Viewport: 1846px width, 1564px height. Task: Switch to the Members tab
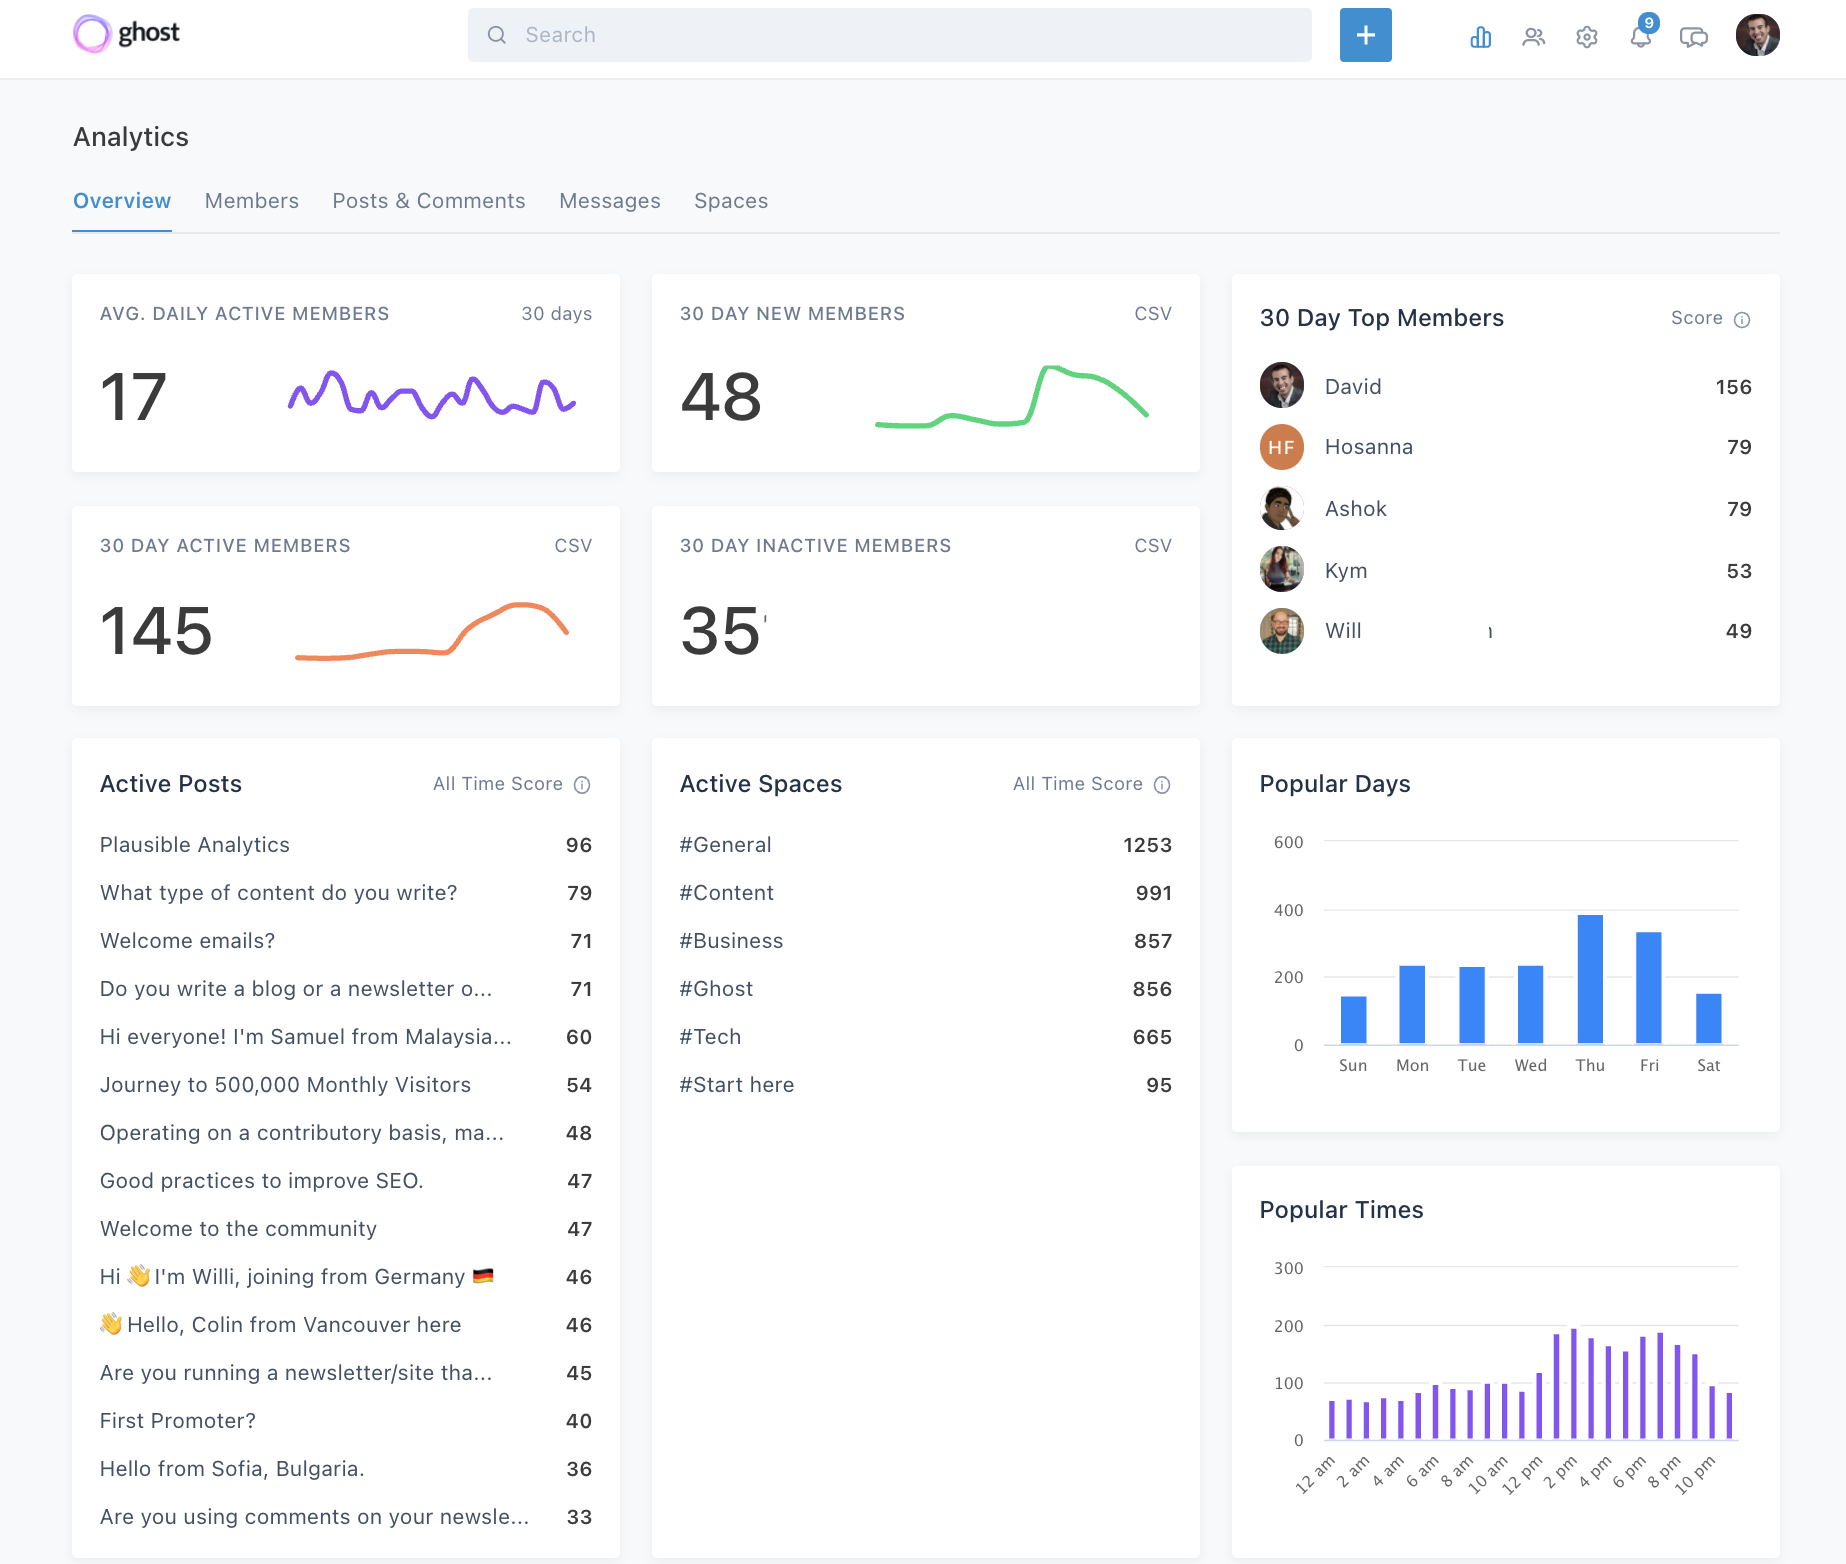[251, 200]
